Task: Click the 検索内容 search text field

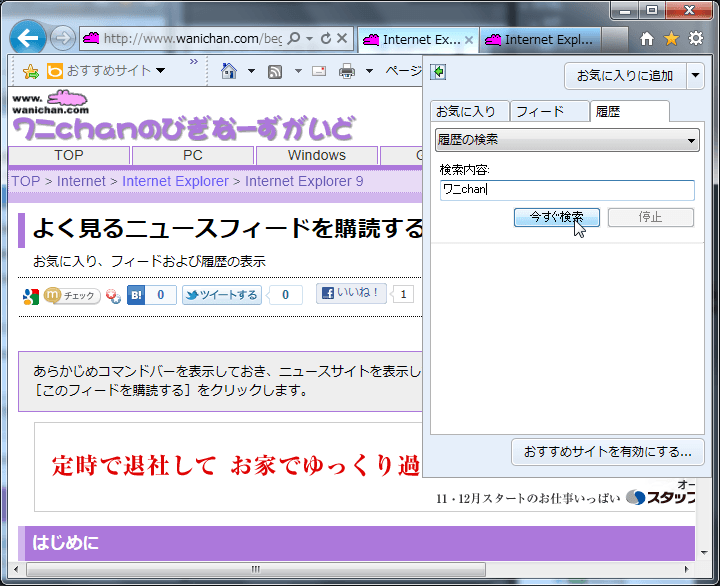Action: tap(567, 190)
